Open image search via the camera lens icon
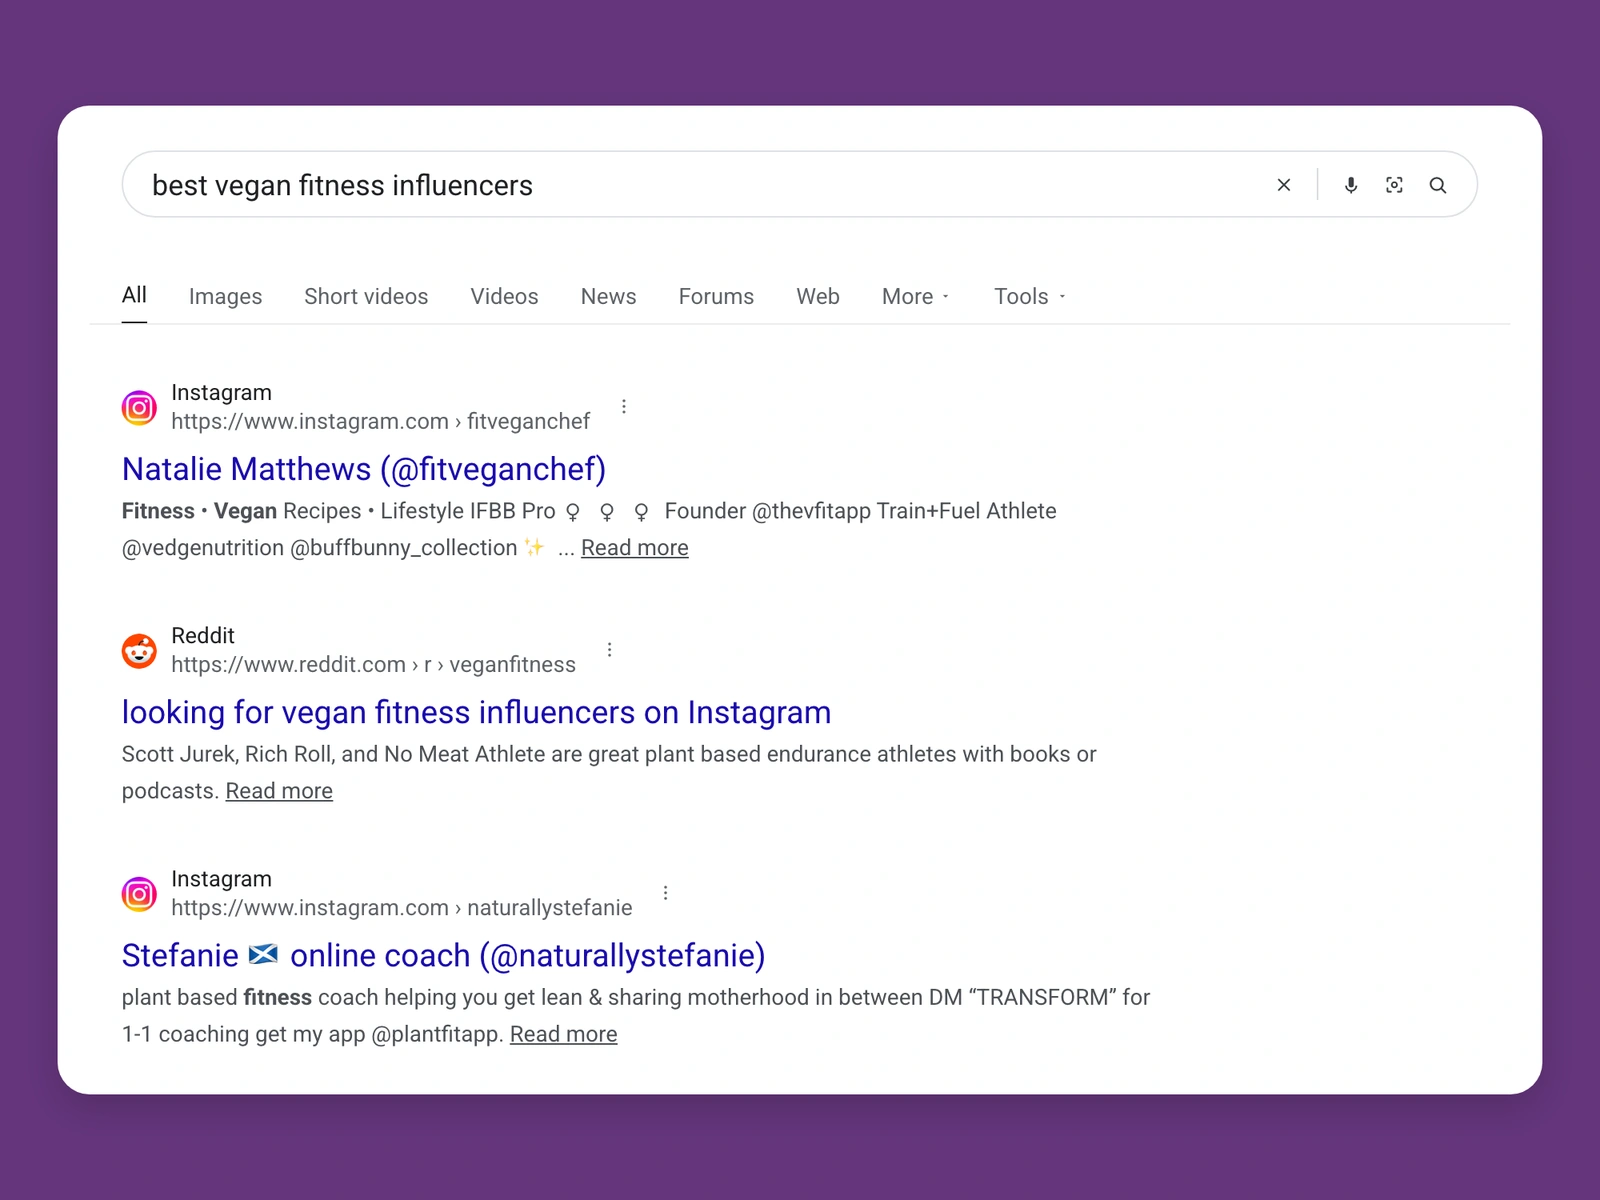 point(1394,185)
